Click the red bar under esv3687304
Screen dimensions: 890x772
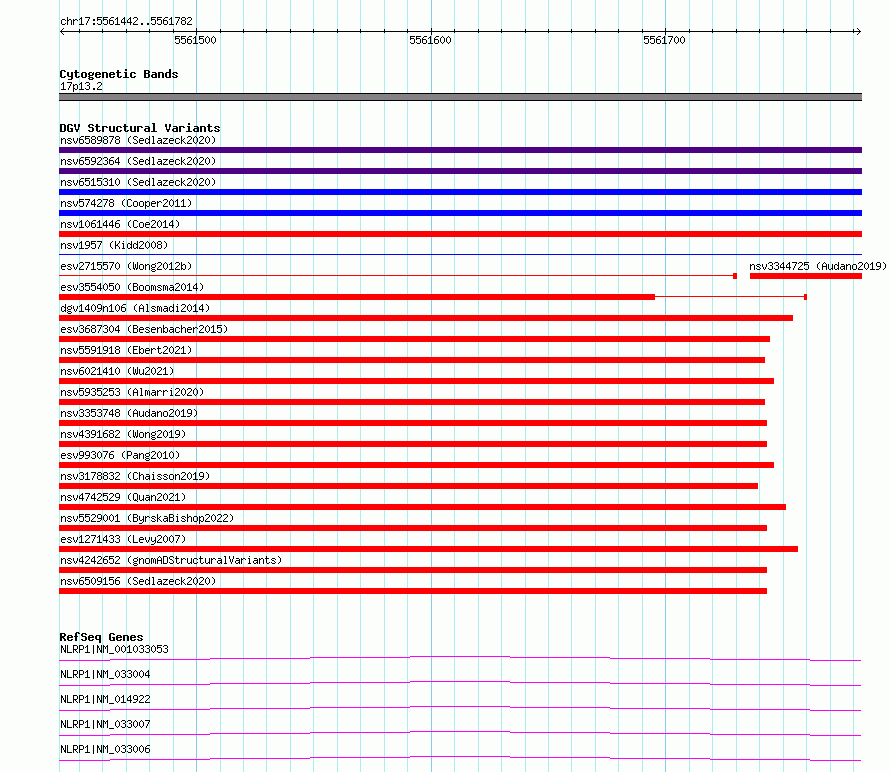(x=414, y=339)
